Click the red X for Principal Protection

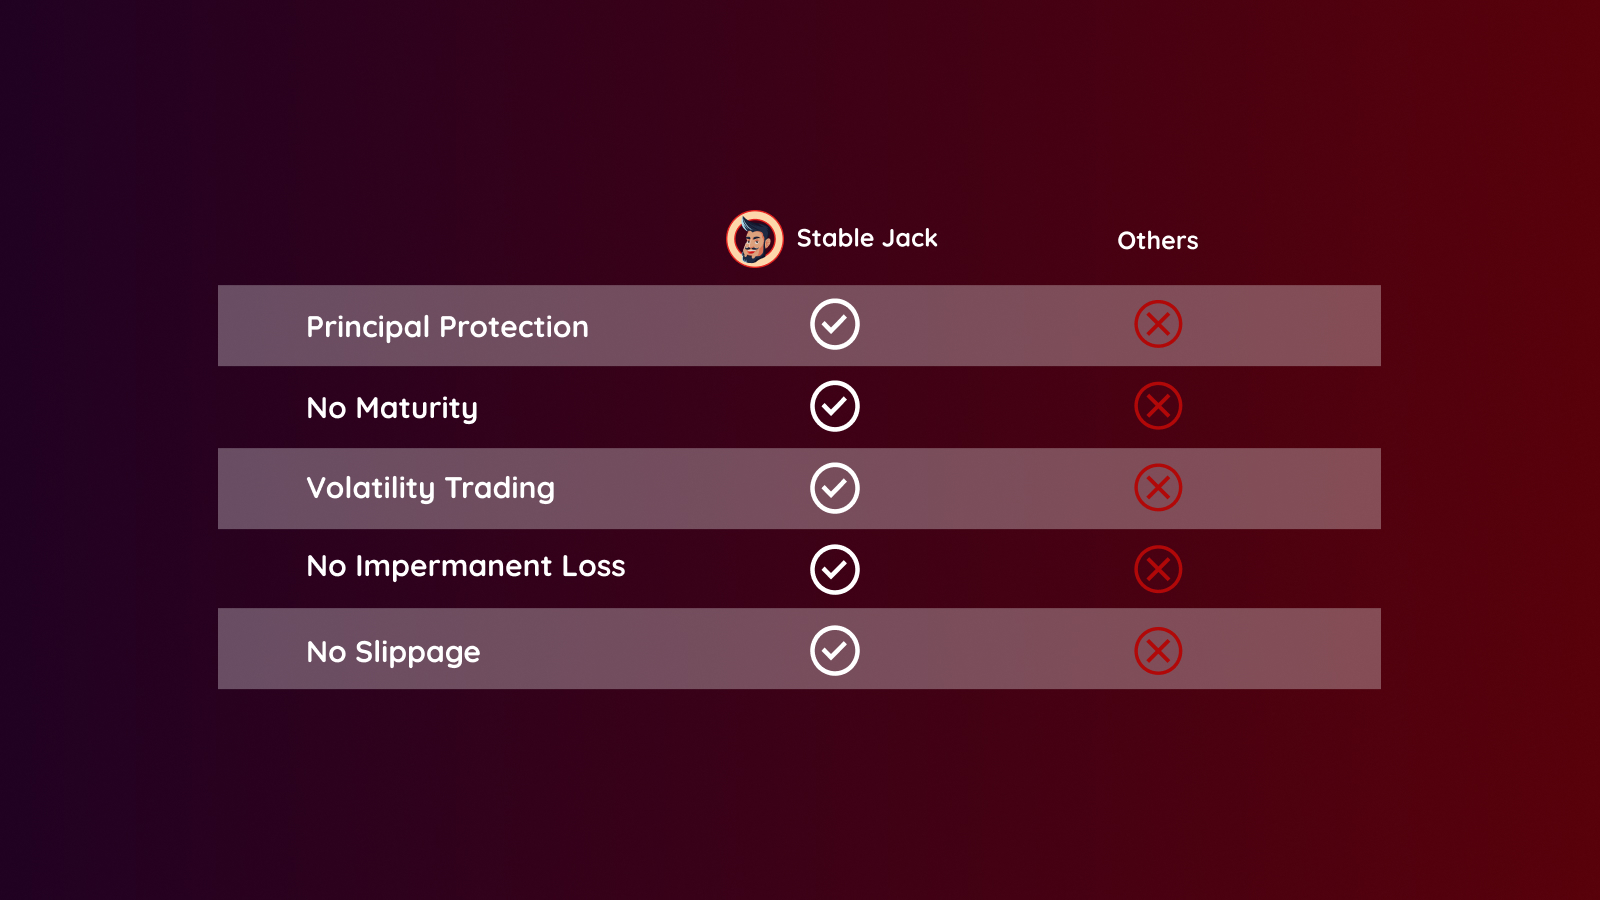(1158, 324)
